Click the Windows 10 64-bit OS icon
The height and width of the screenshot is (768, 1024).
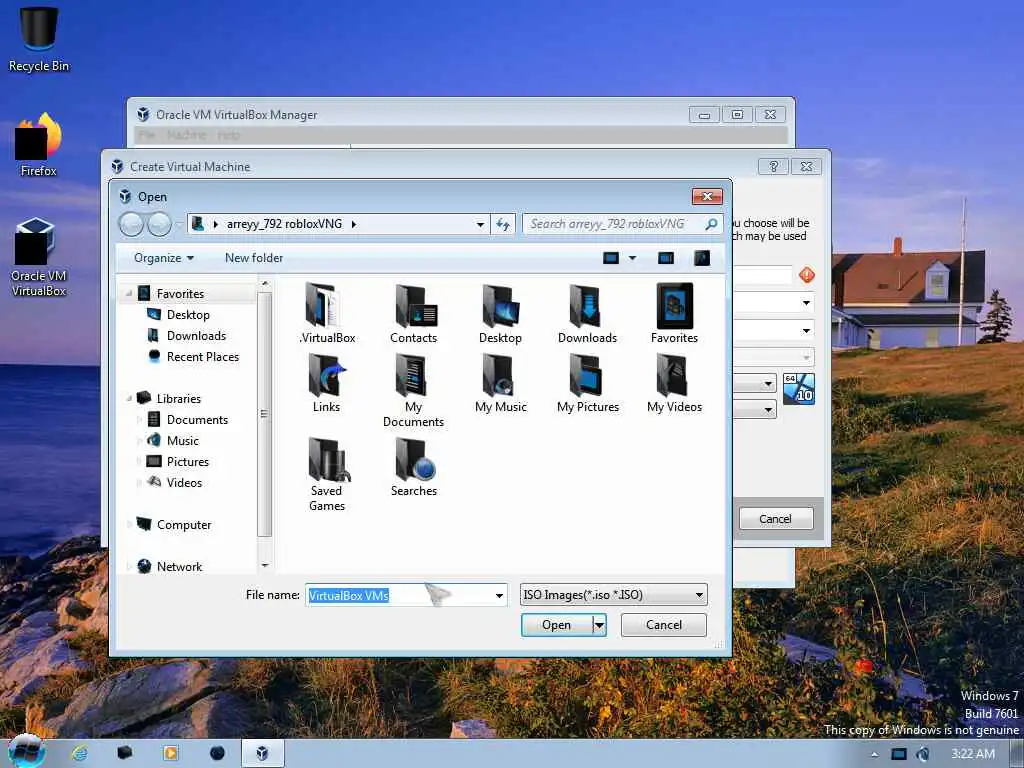tap(799, 389)
